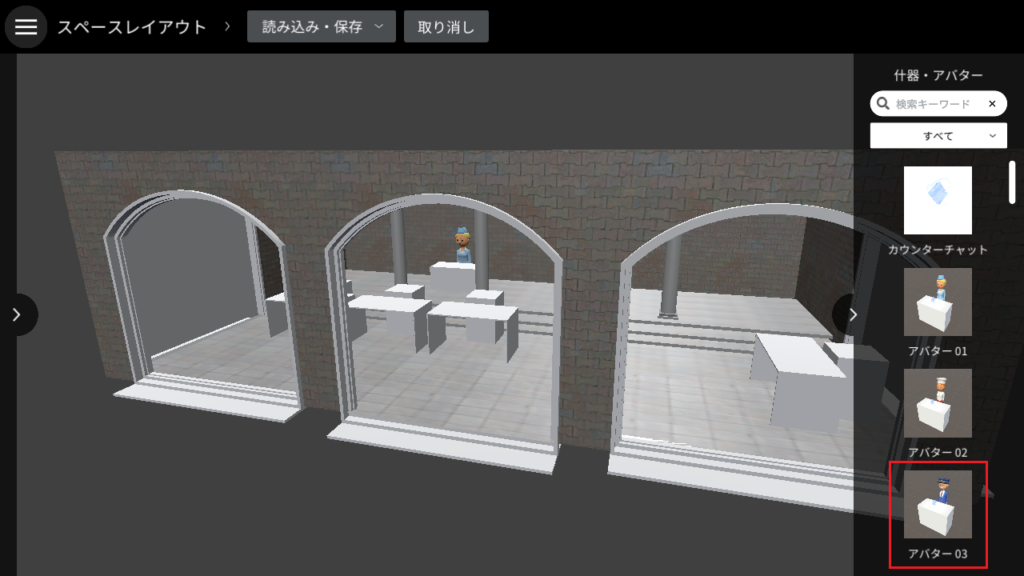Select the カウンターチャット thumbnail
The height and width of the screenshot is (576, 1024).
938,200
